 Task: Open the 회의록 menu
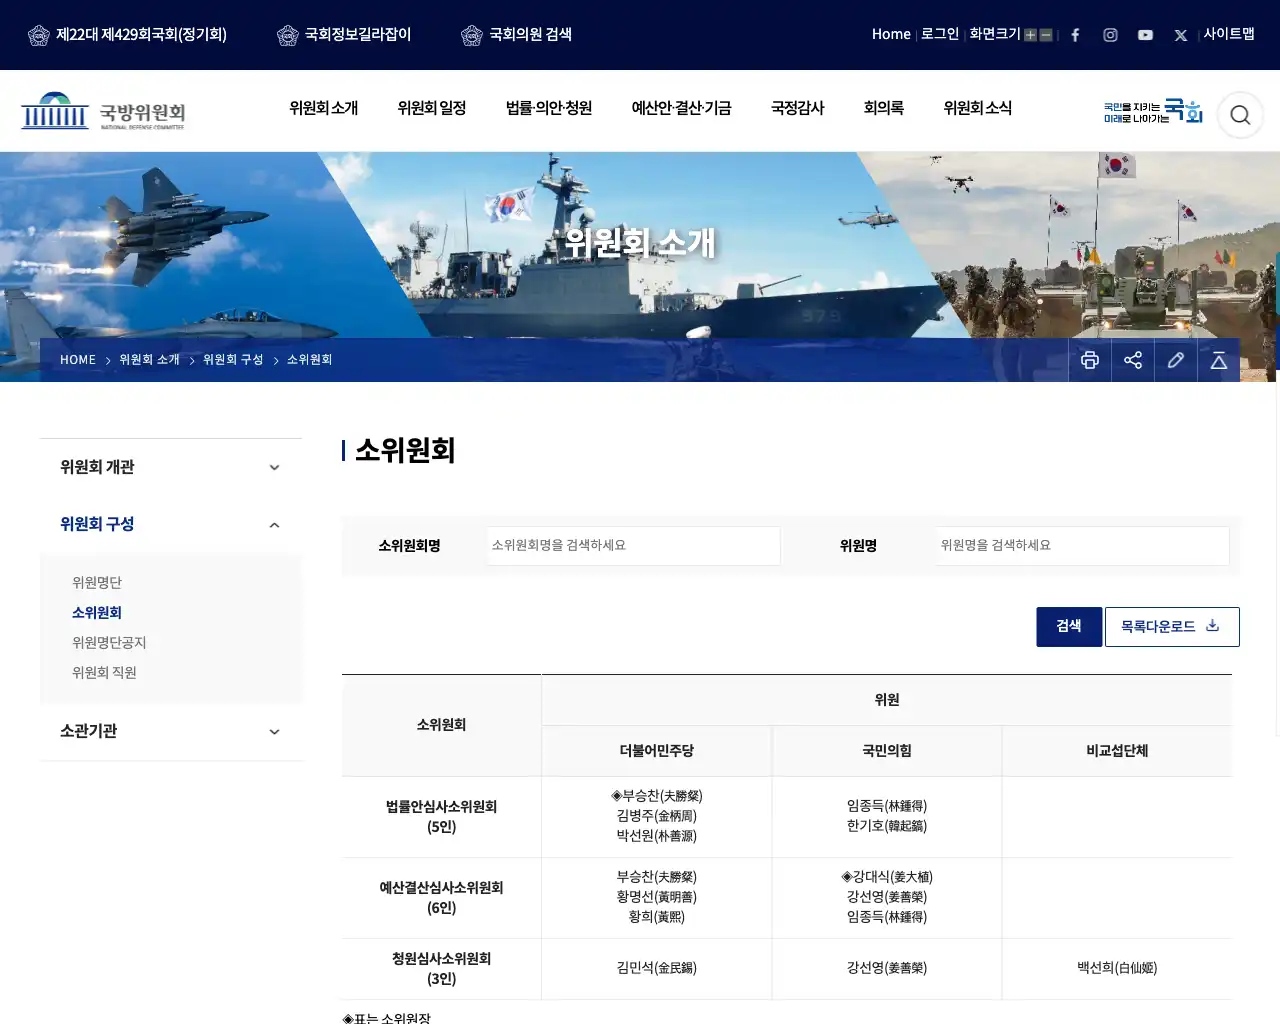point(884,108)
